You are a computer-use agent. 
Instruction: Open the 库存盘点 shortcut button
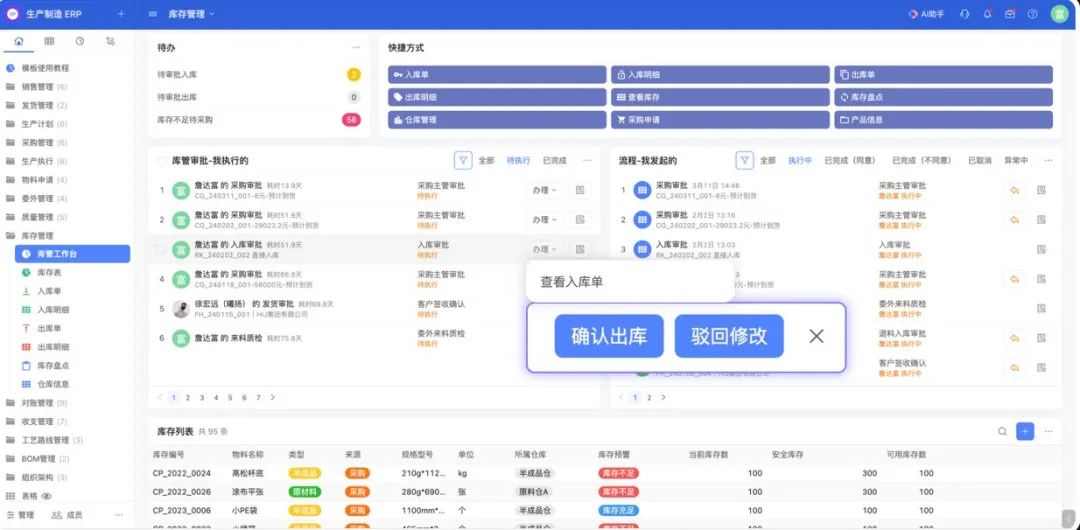point(944,97)
